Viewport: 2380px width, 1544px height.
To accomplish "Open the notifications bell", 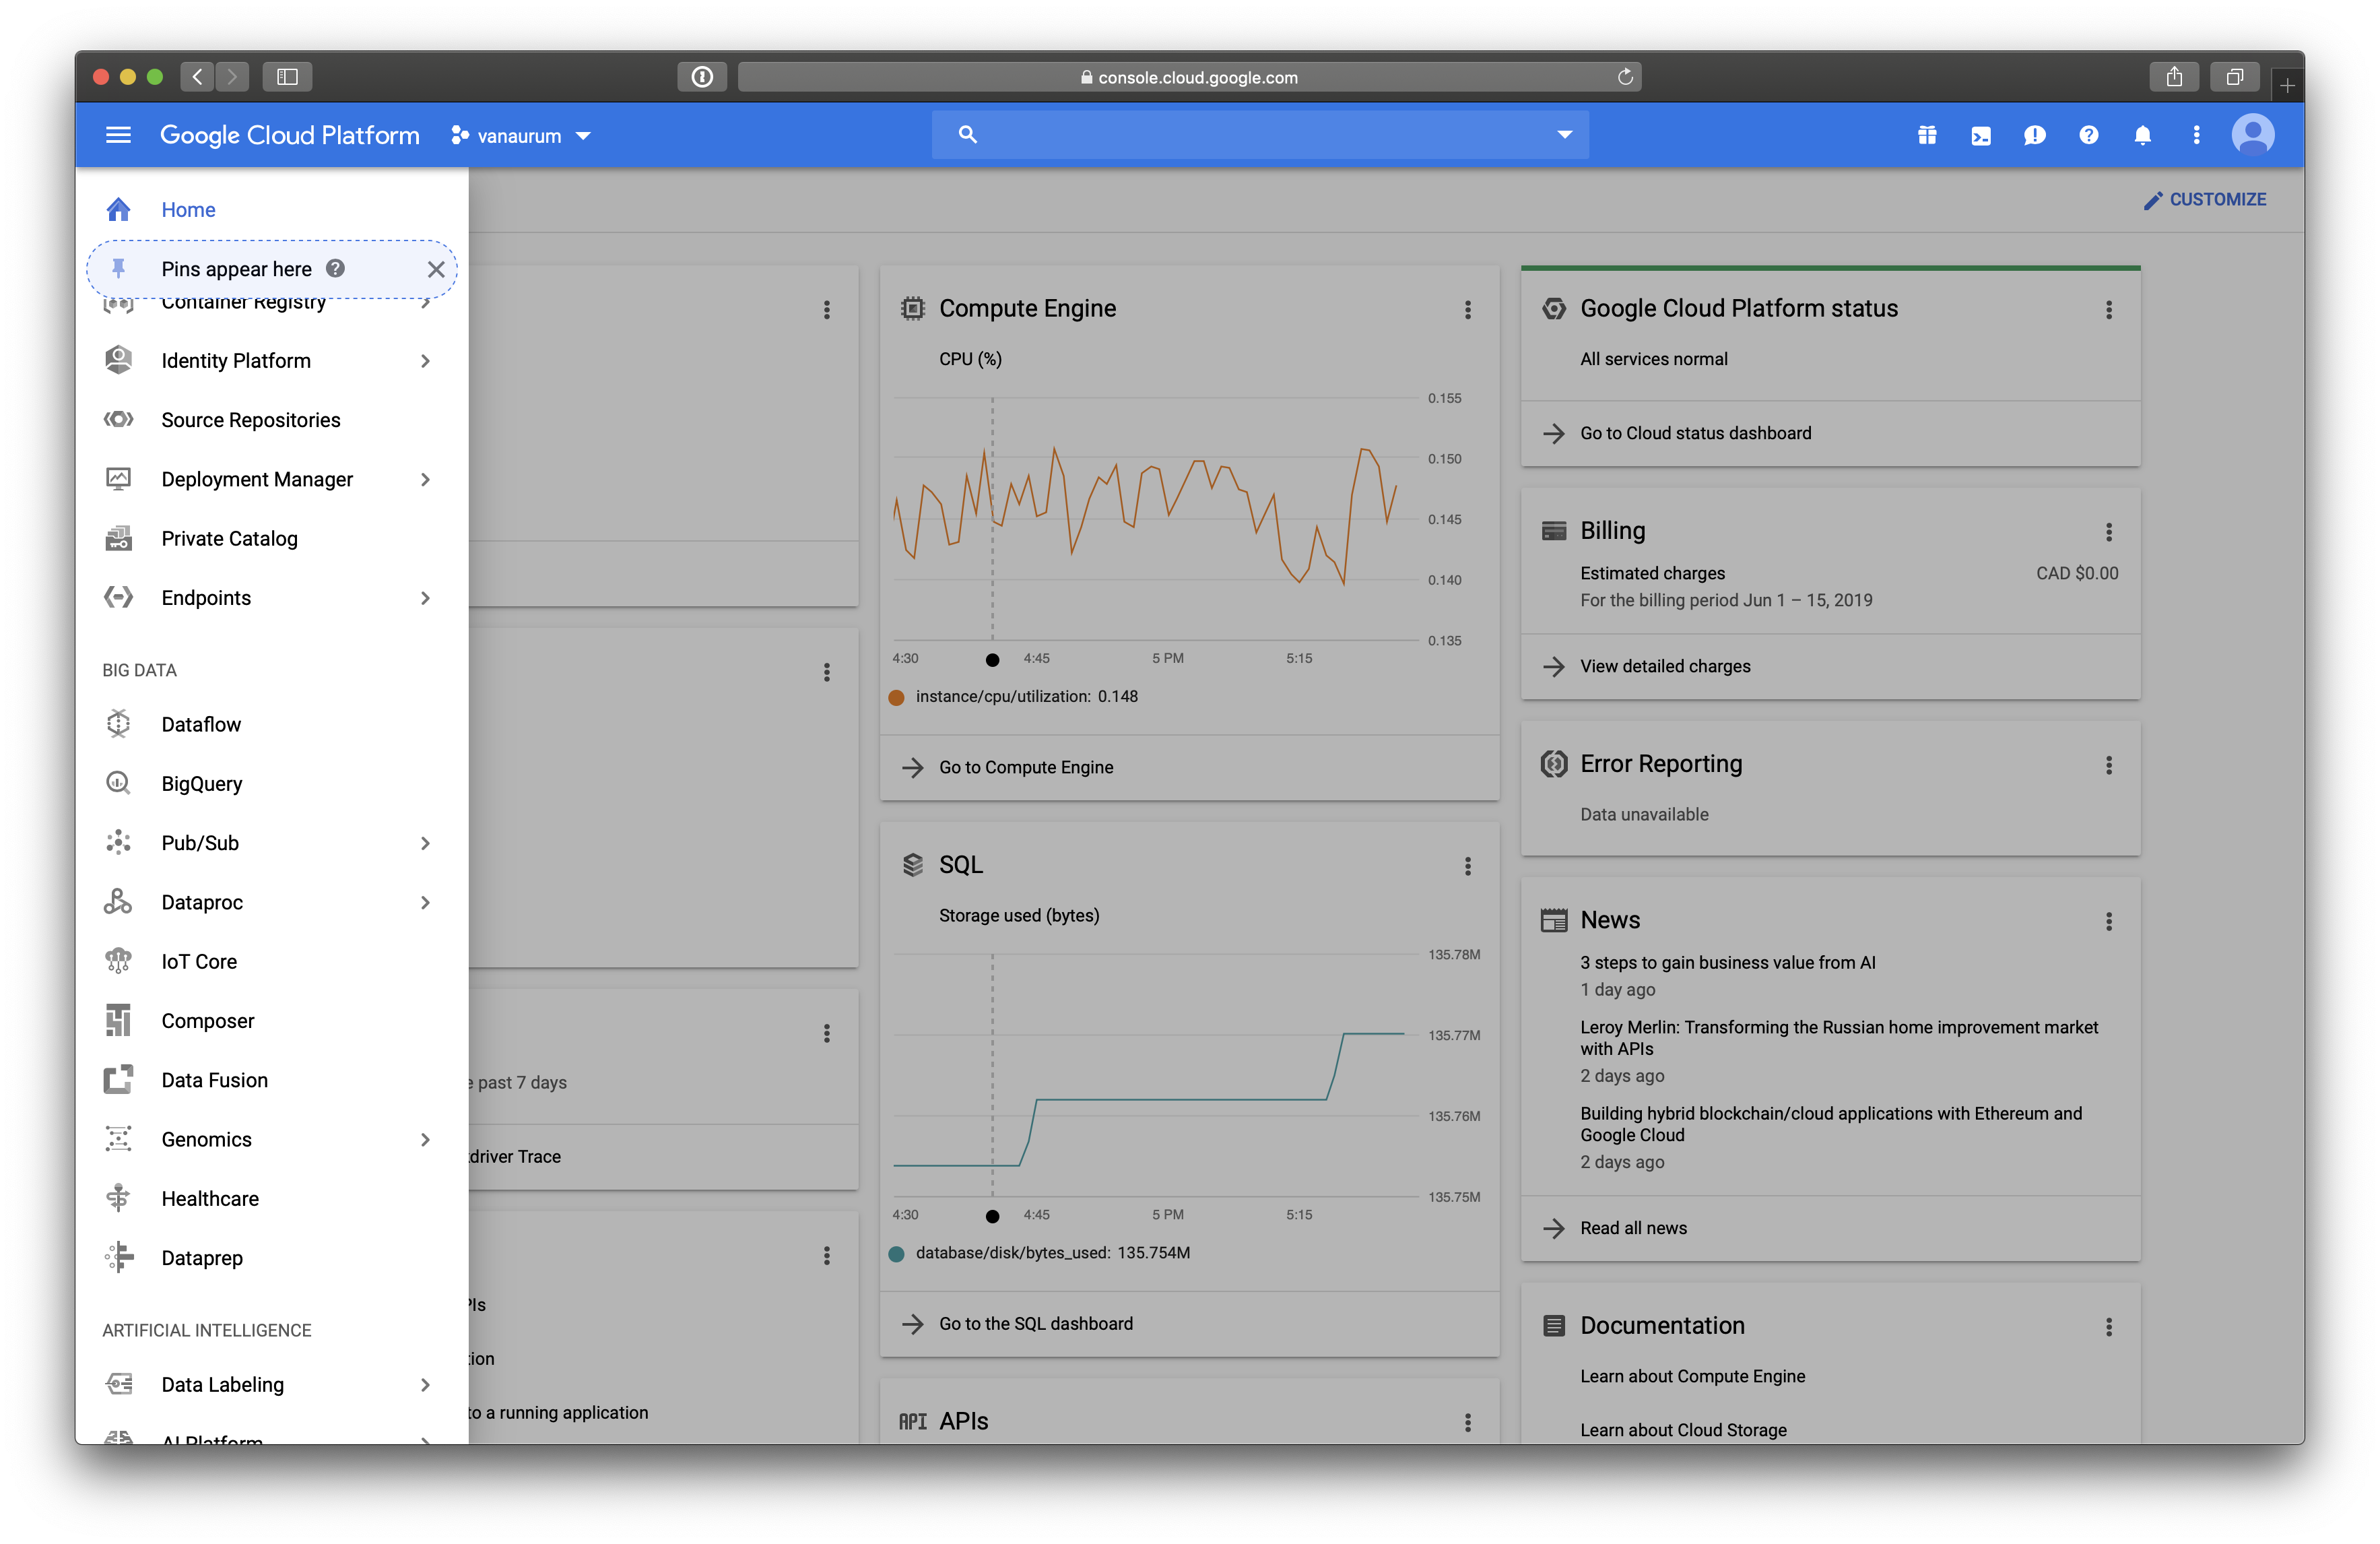I will click(2142, 135).
